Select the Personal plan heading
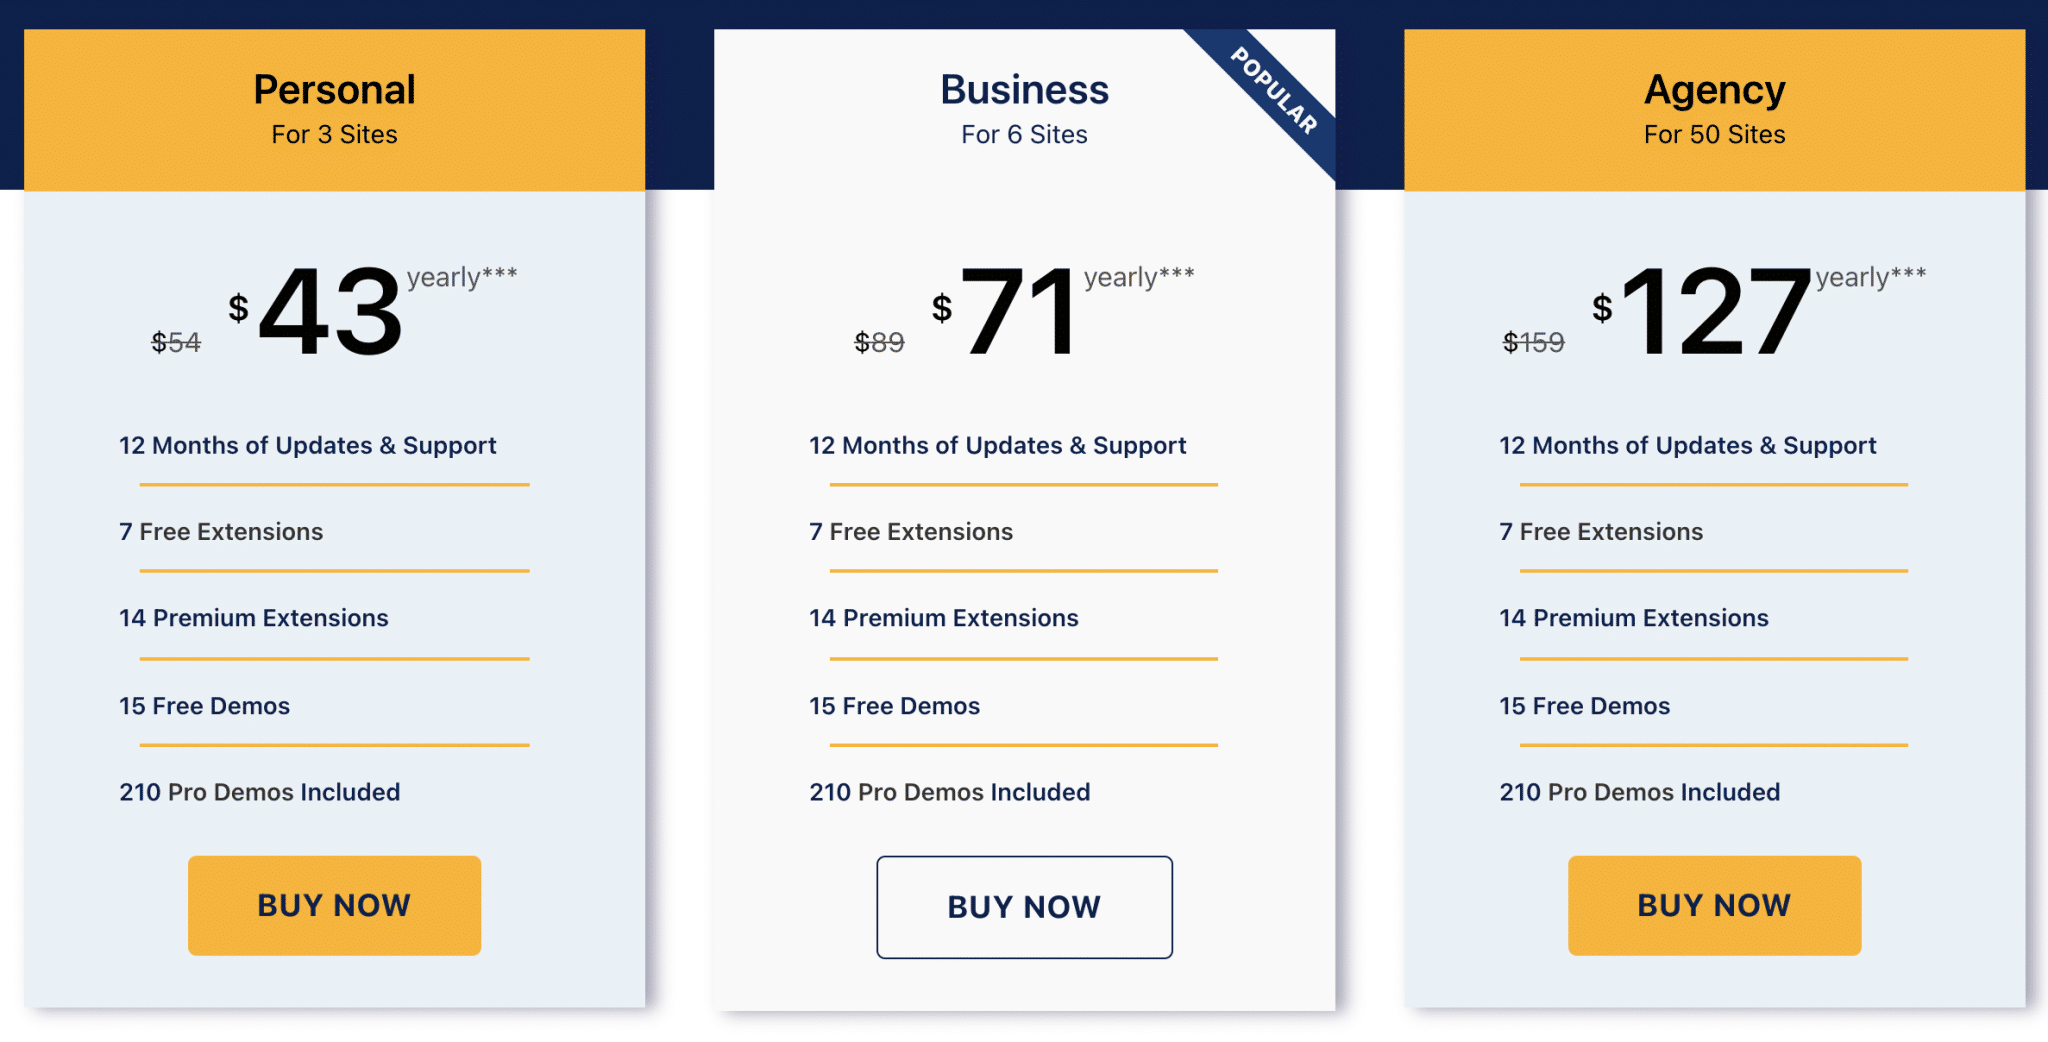 pos(334,90)
